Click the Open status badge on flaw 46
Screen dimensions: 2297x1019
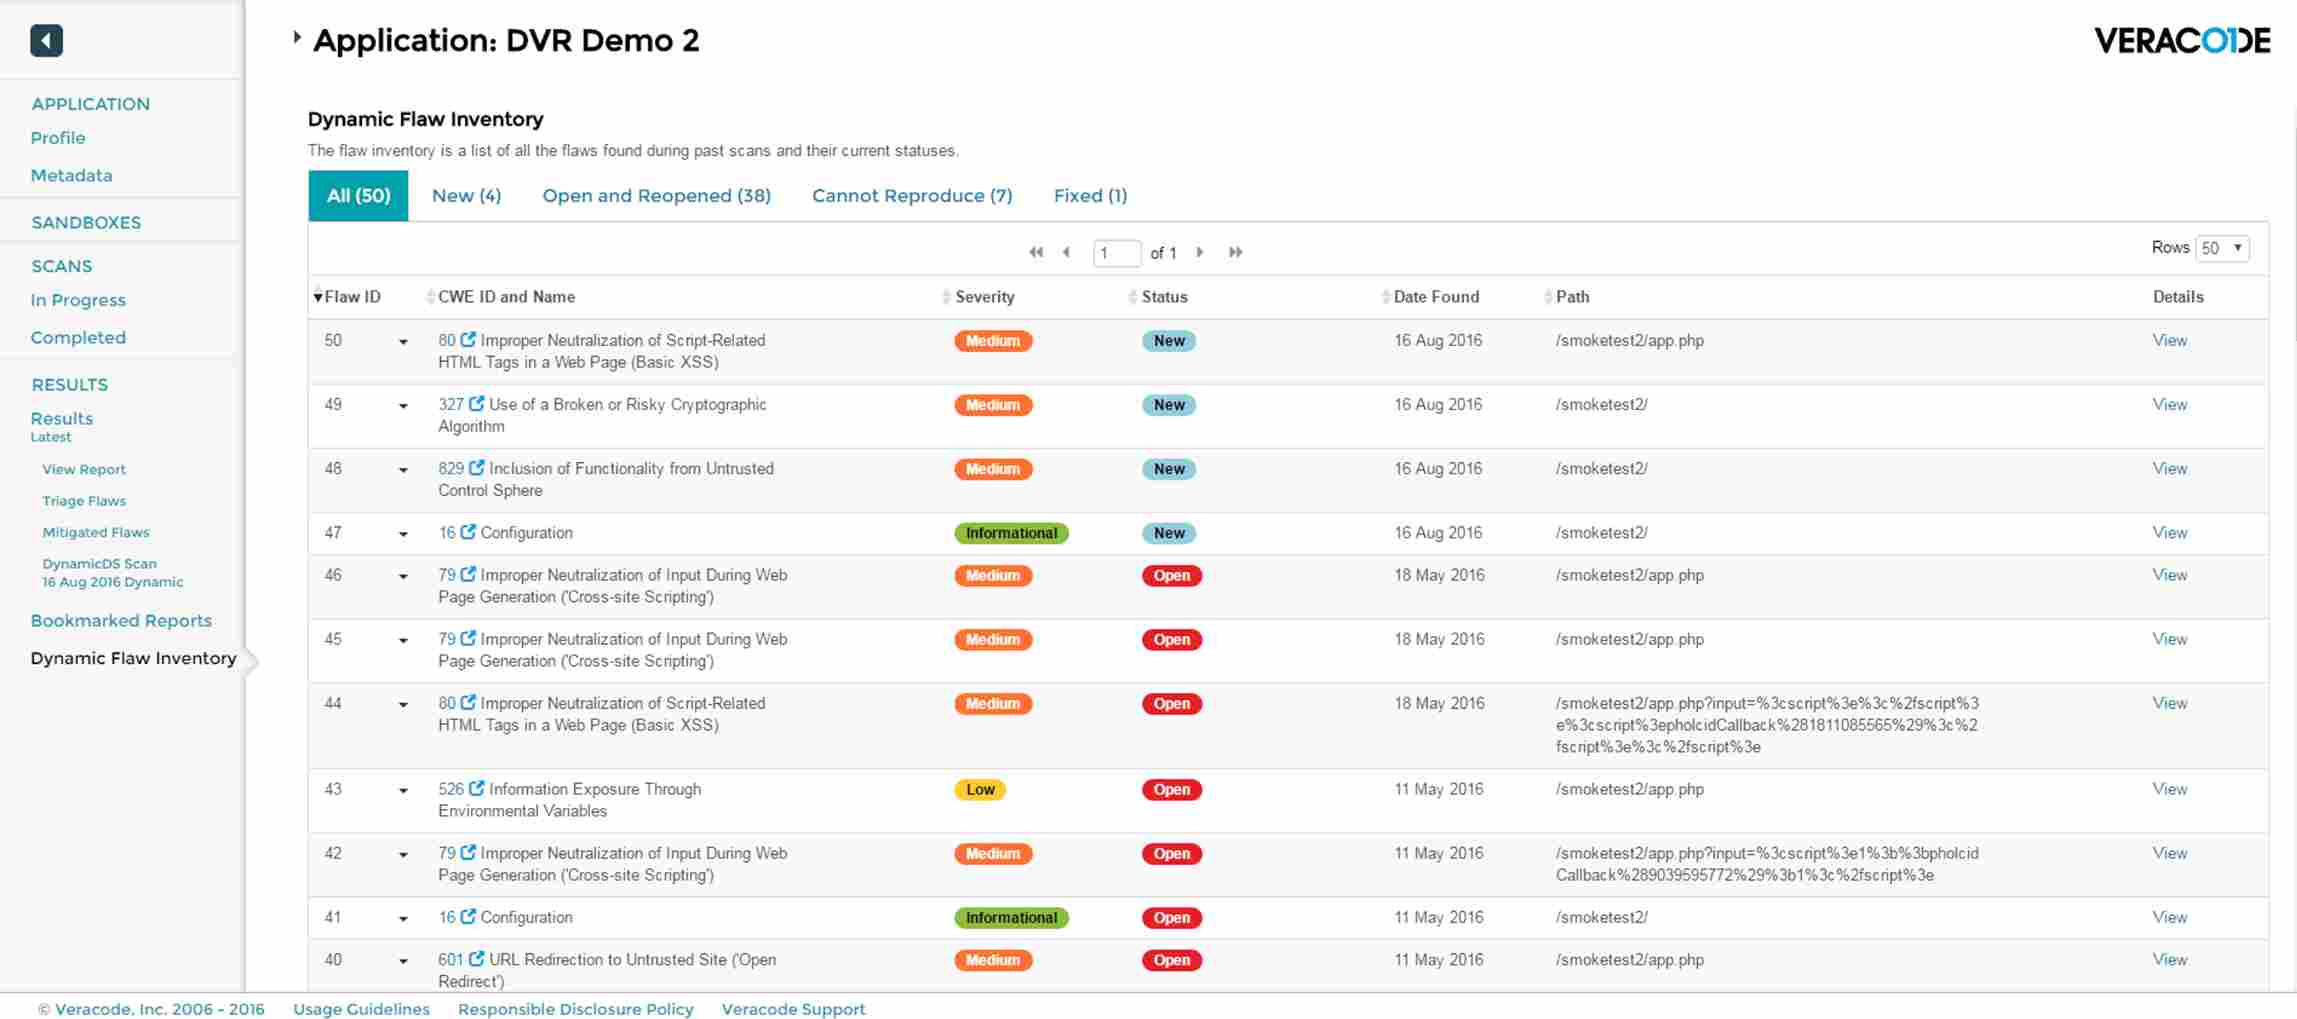[x=1171, y=575]
